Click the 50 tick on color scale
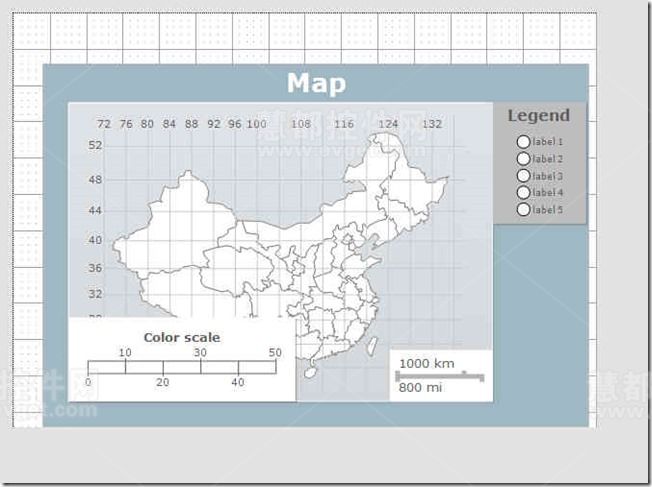Image resolution: width=652 pixels, height=487 pixels. (x=275, y=353)
